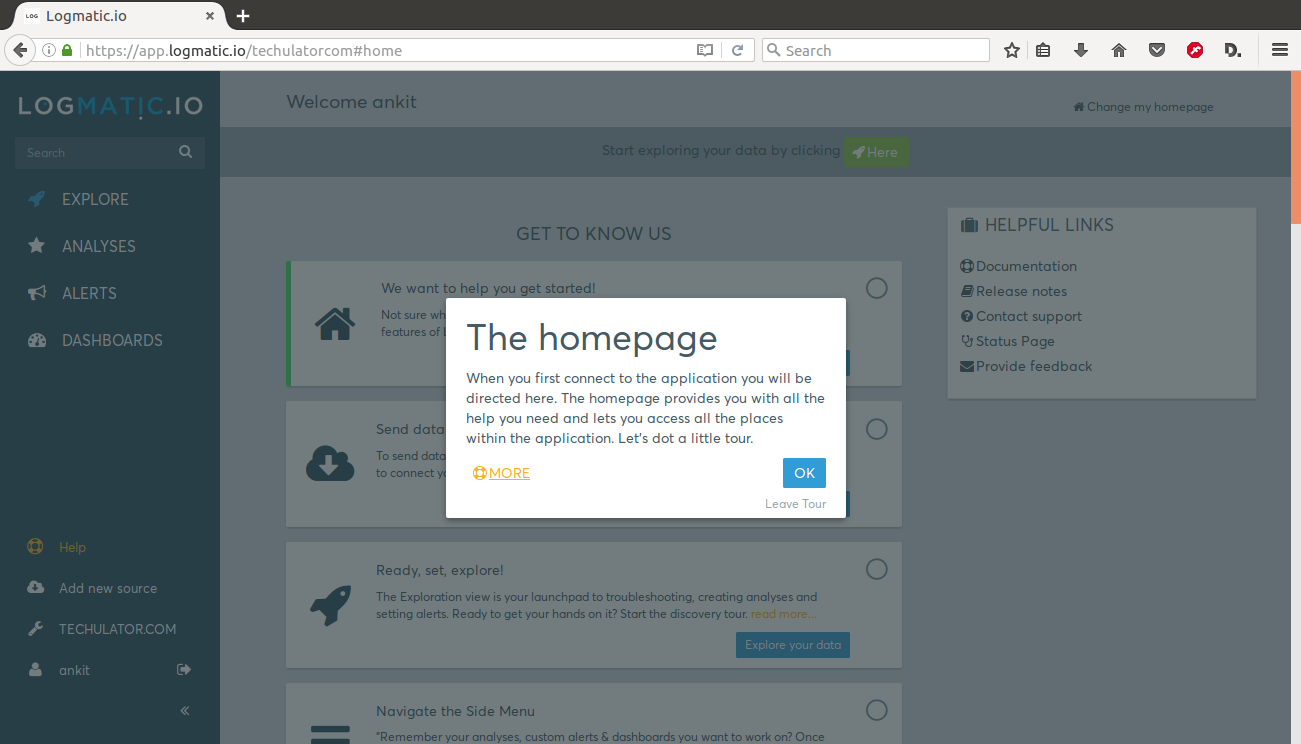Collapse the sidebar with double chevron
Viewport: 1301px width, 744px height.
185,711
